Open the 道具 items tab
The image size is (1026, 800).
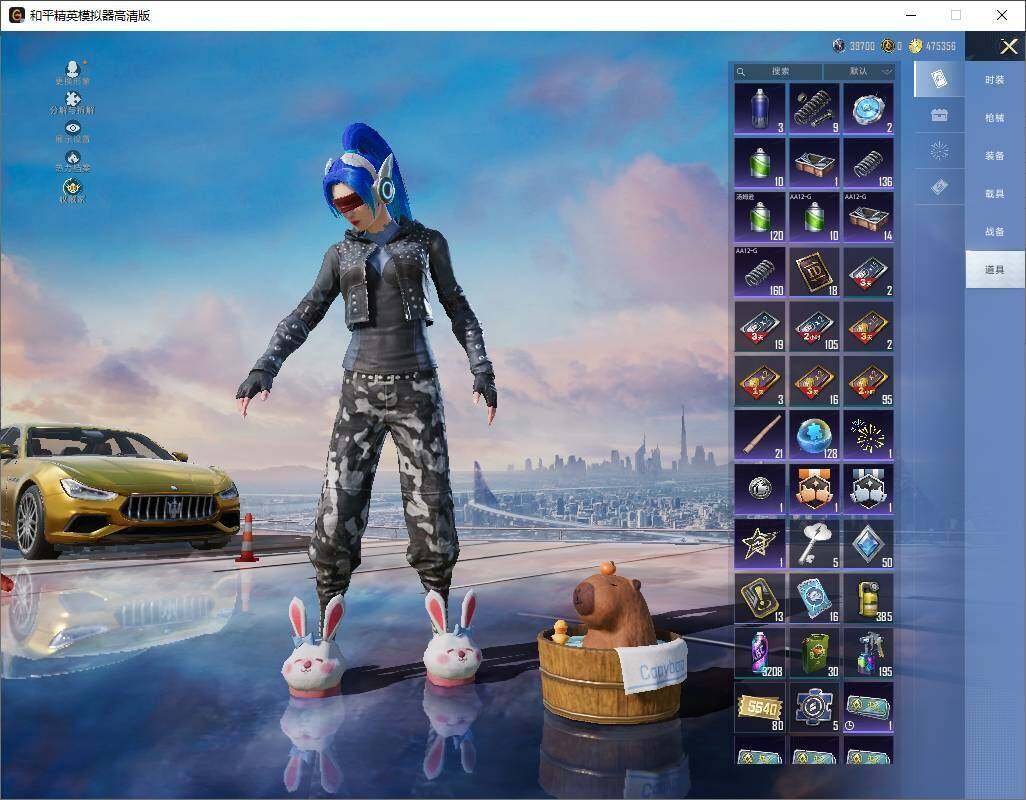point(995,270)
